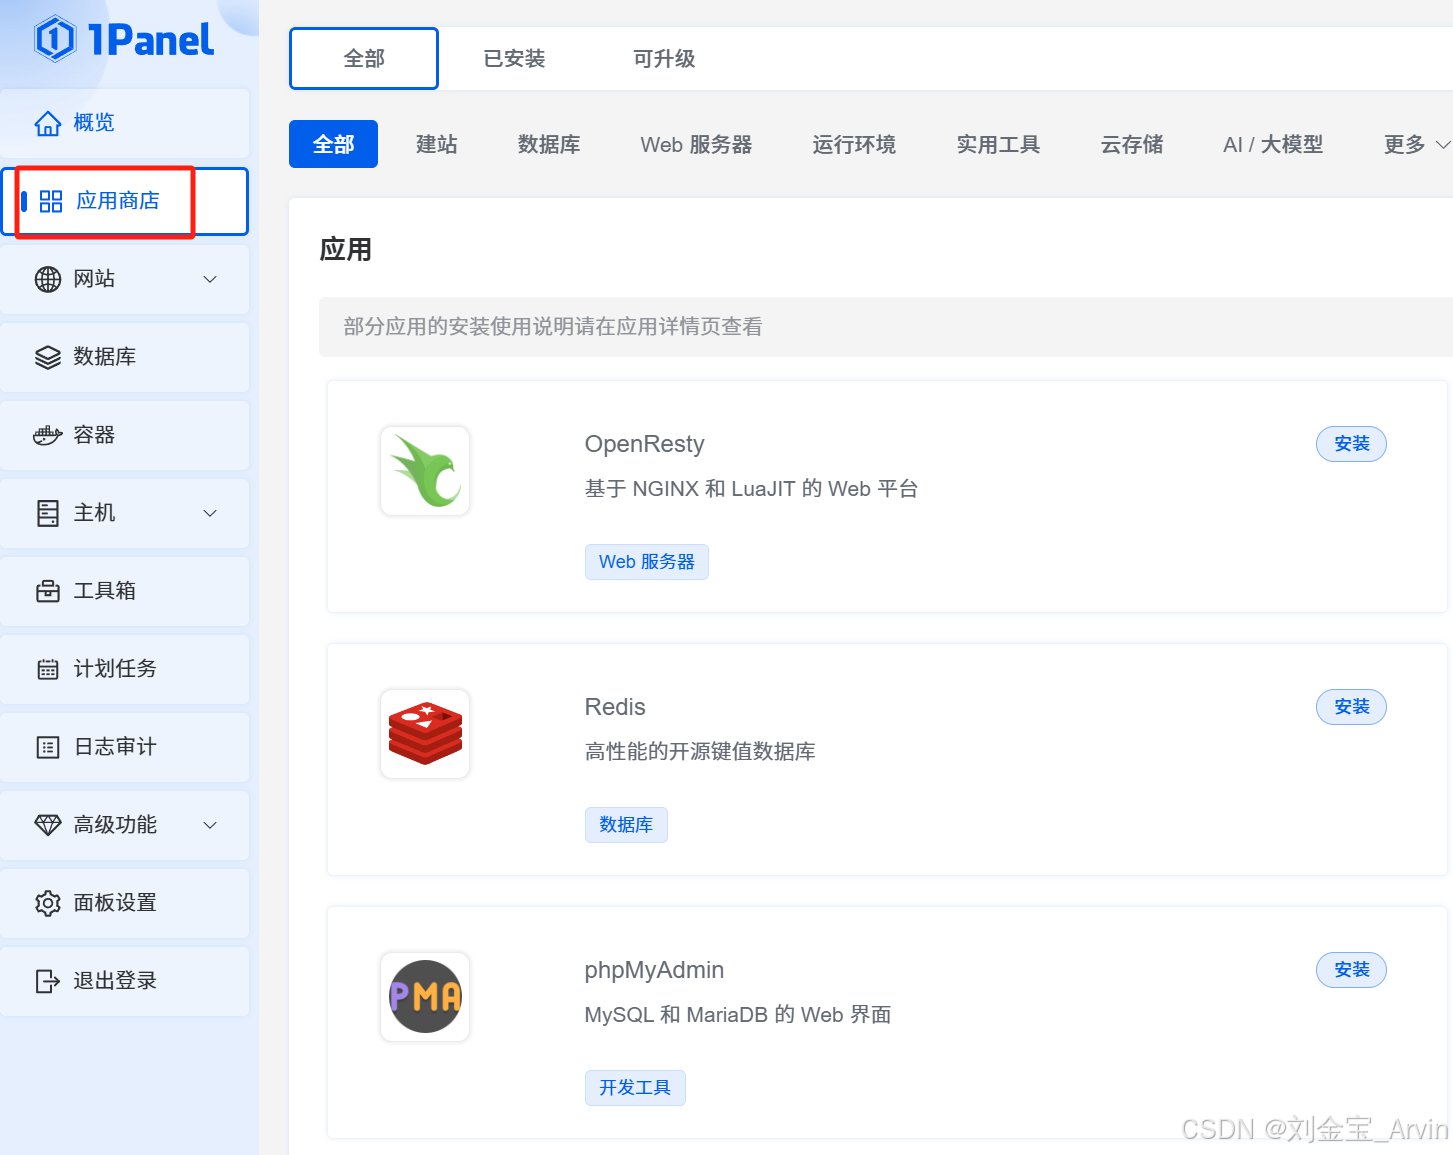Click the description 基于 NGINX 和 LuaJIT 的 Web 平台
This screenshot has width=1453, height=1155.
click(751, 489)
